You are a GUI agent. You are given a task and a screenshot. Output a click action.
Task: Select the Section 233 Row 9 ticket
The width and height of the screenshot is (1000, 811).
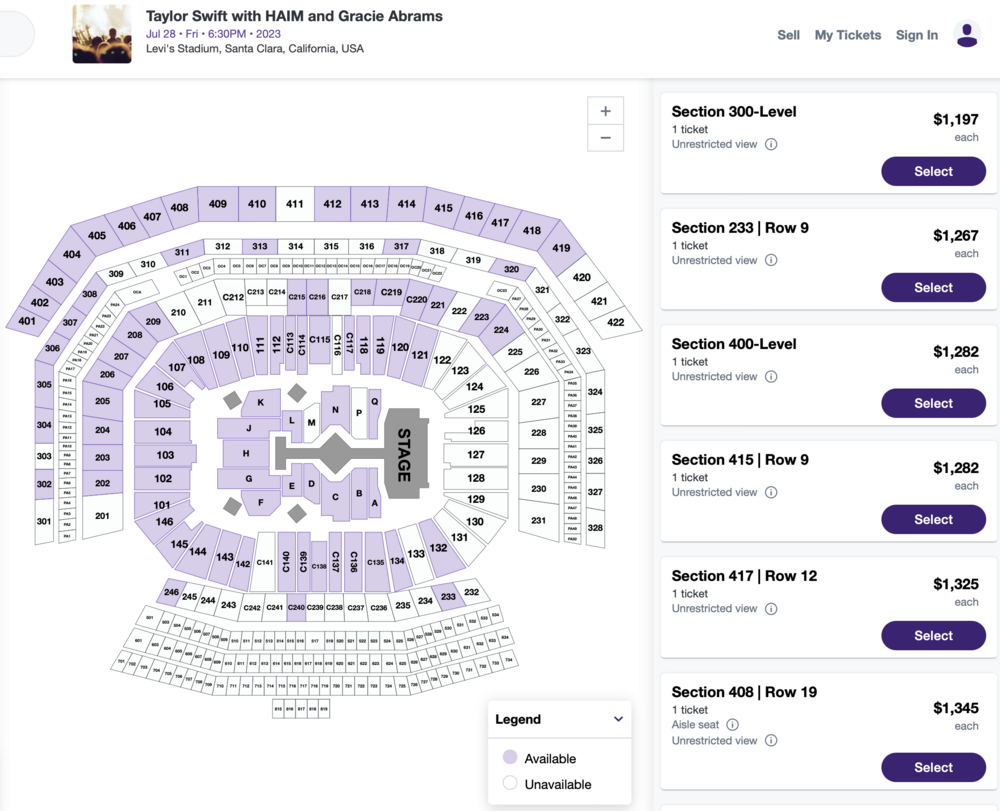point(933,287)
